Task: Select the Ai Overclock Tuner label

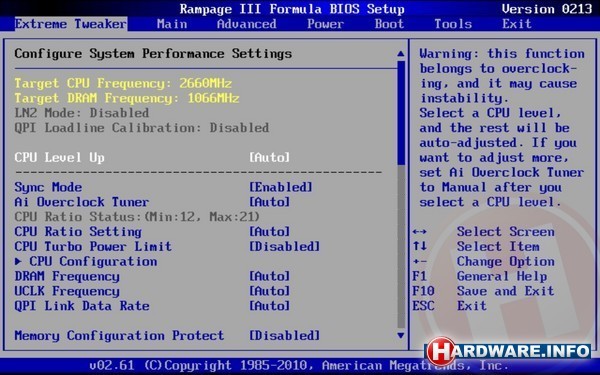Action: coord(82,202)
